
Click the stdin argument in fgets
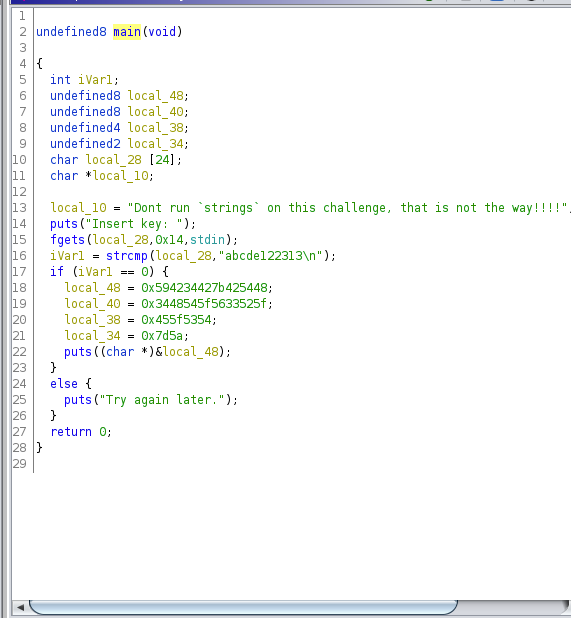pos(208,240)
